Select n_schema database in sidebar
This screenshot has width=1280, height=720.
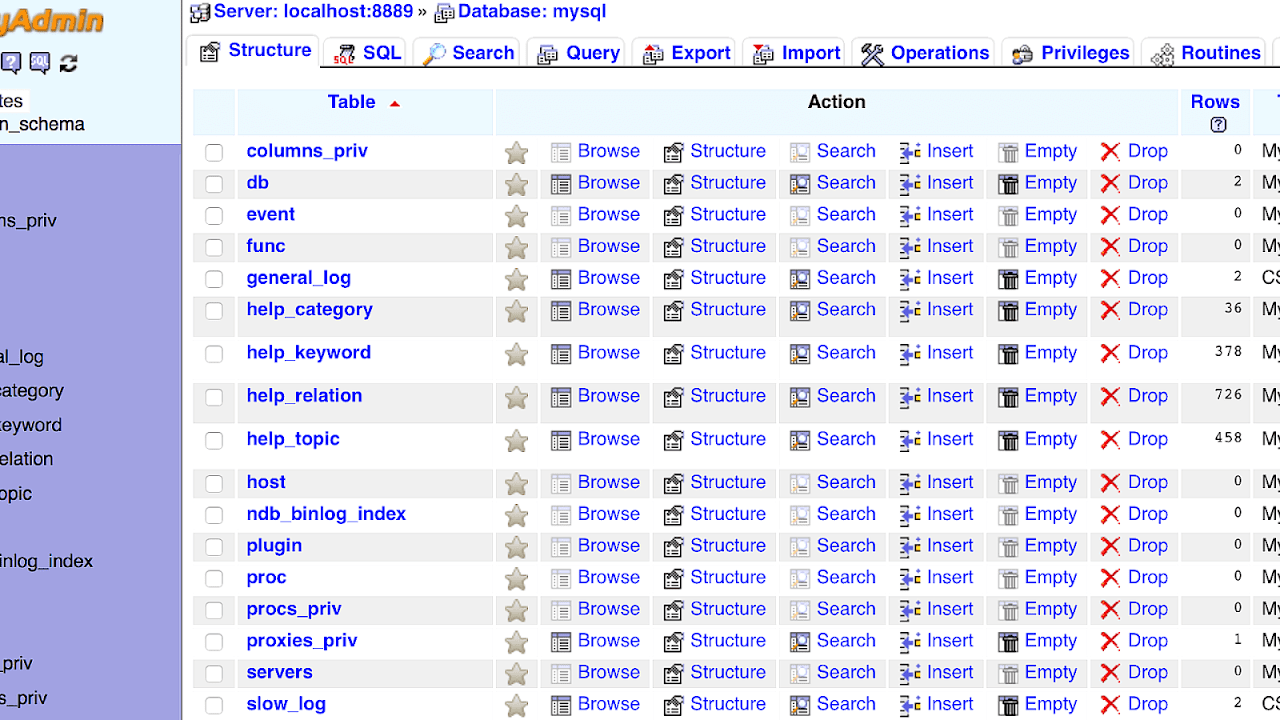tap(42, 125)
